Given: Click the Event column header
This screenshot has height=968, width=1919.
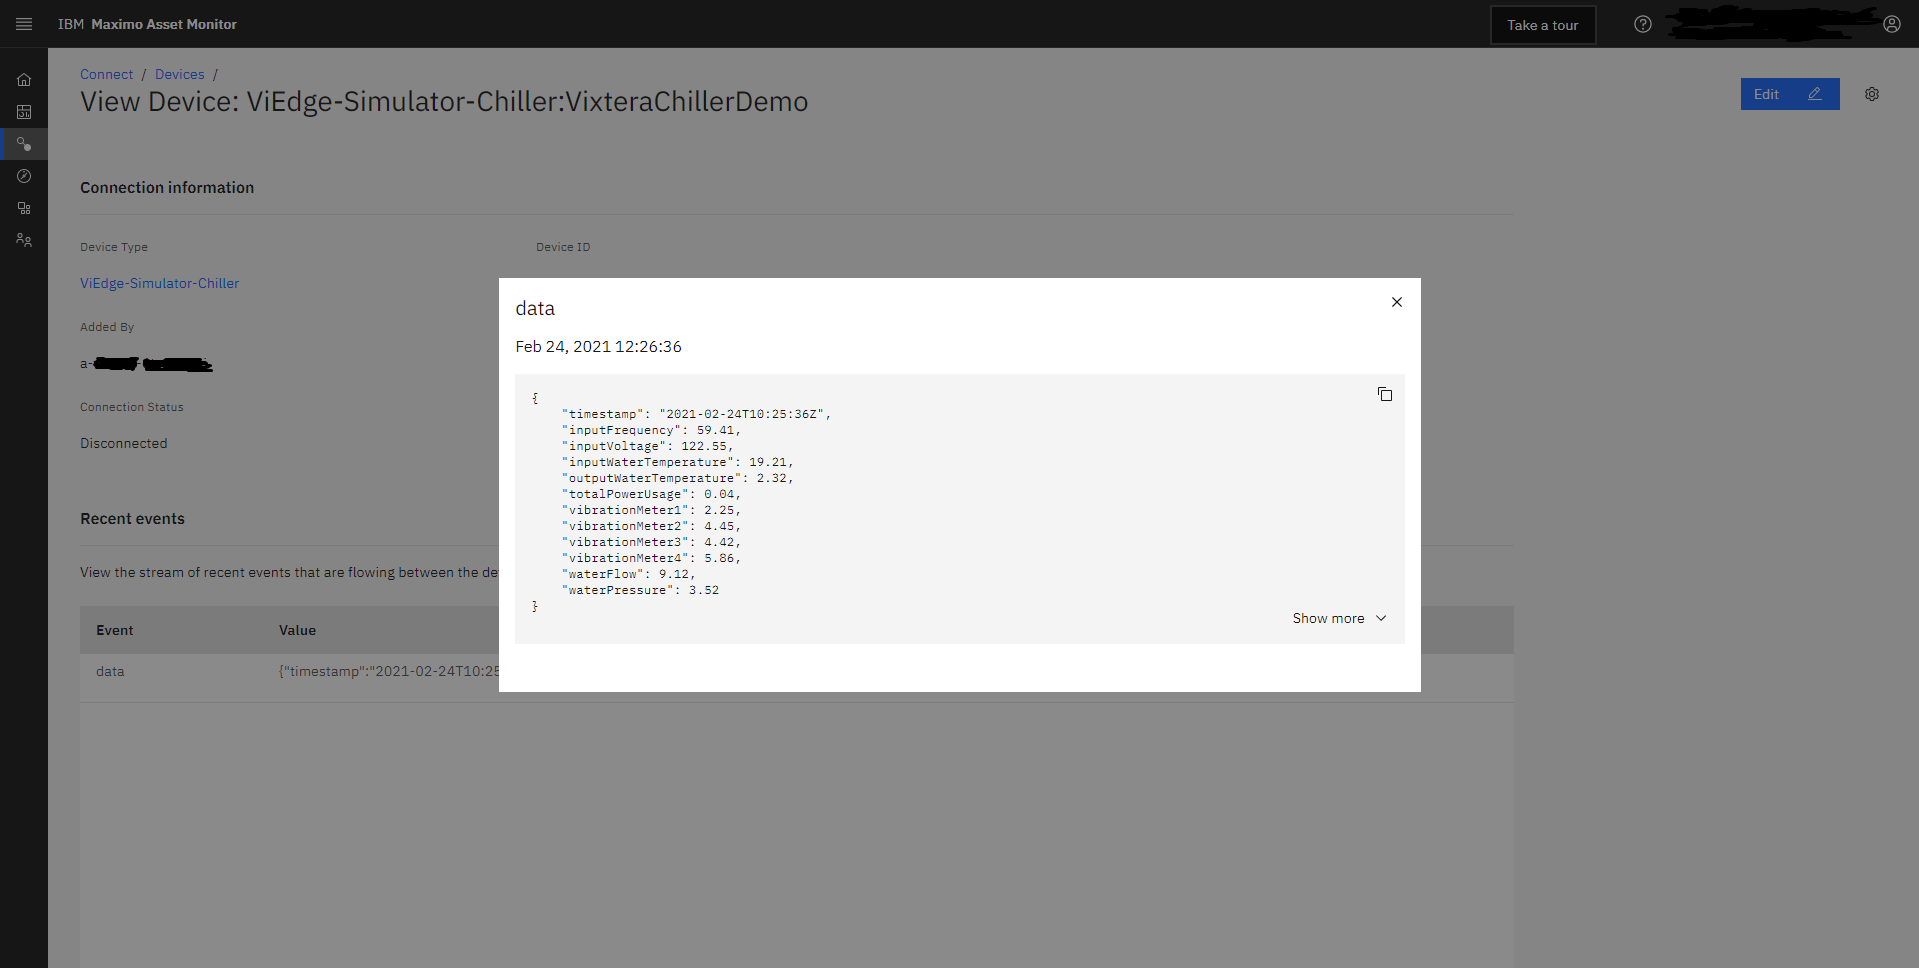Looking at the screenshot, I should point(115,630).
